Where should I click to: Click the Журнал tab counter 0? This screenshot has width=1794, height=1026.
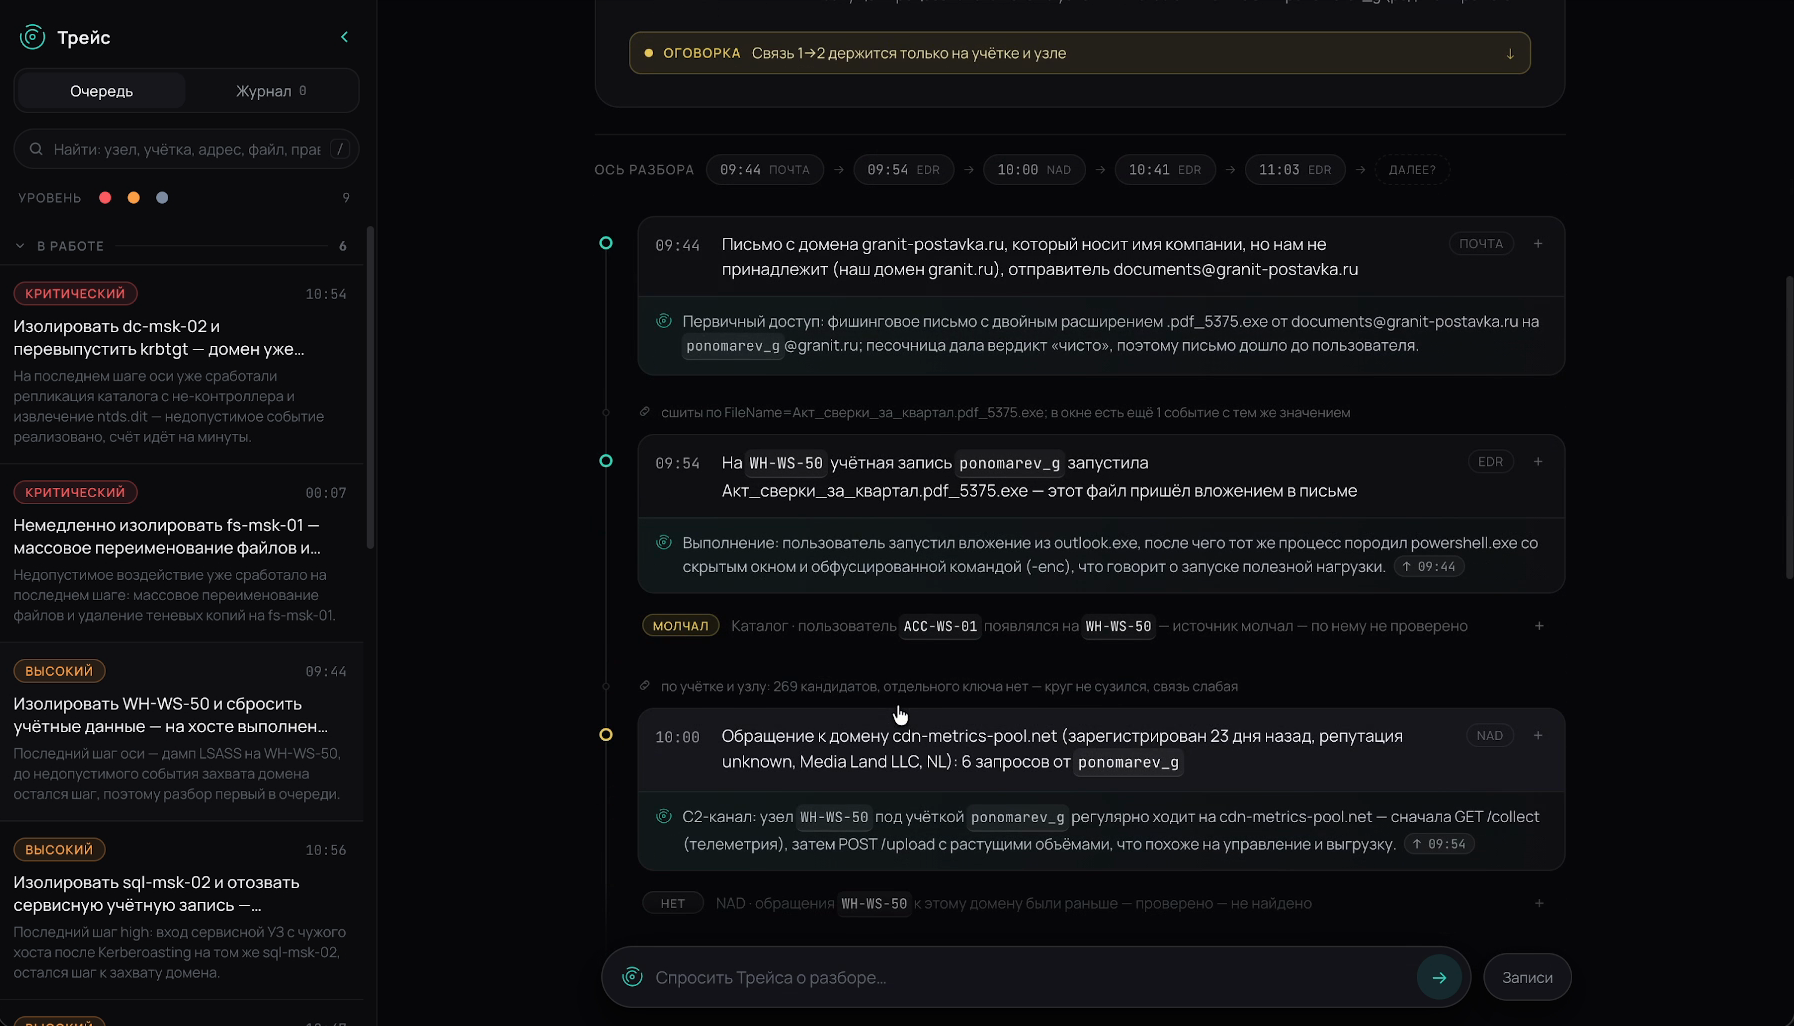[303, 91]
